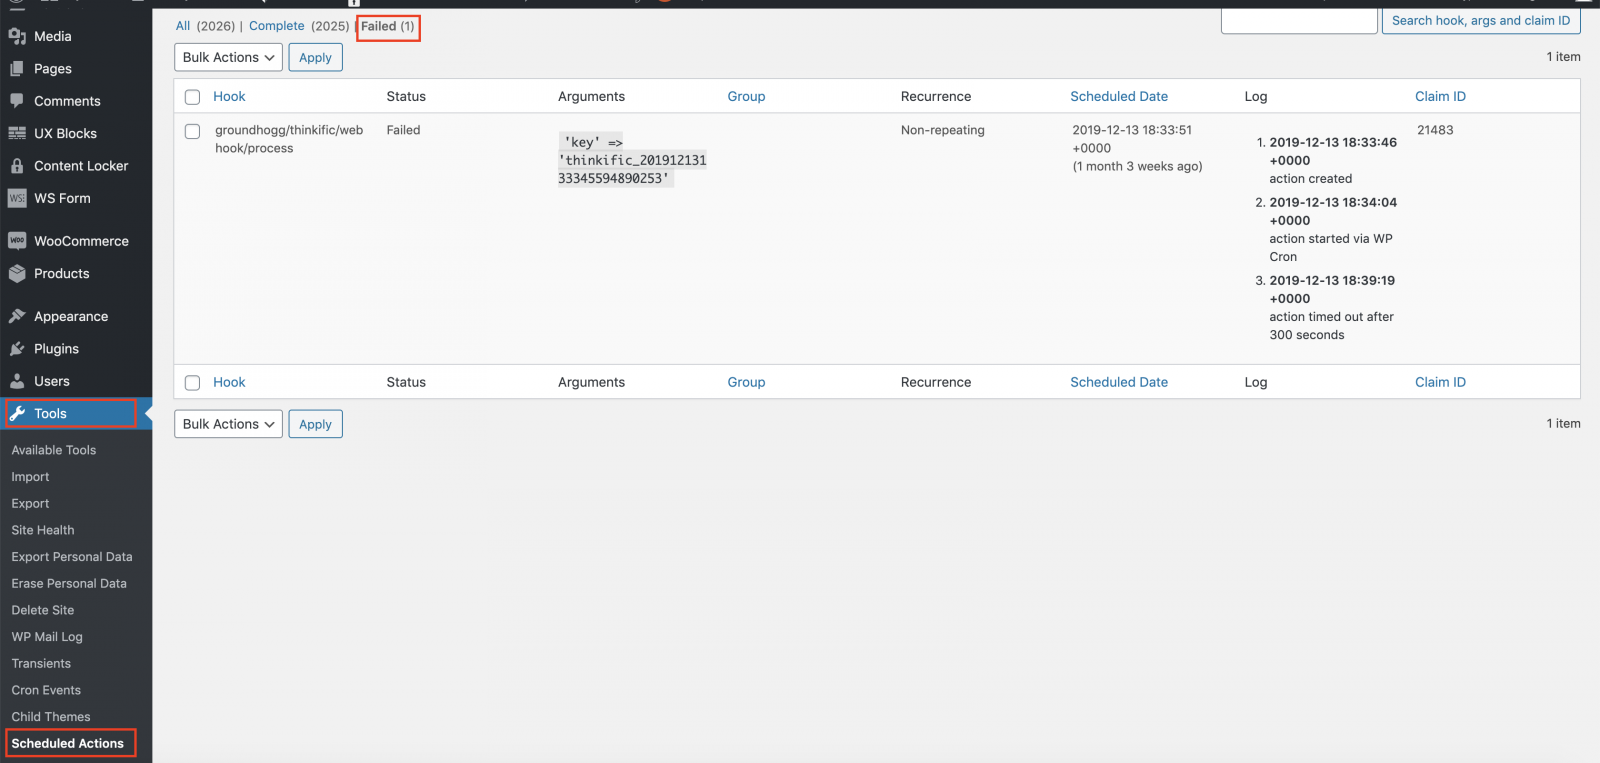Screen dimensions: 1600x763
Task: Tick the groundhogg/thinkific webhook row checkbox
Action: click(193, 131)
